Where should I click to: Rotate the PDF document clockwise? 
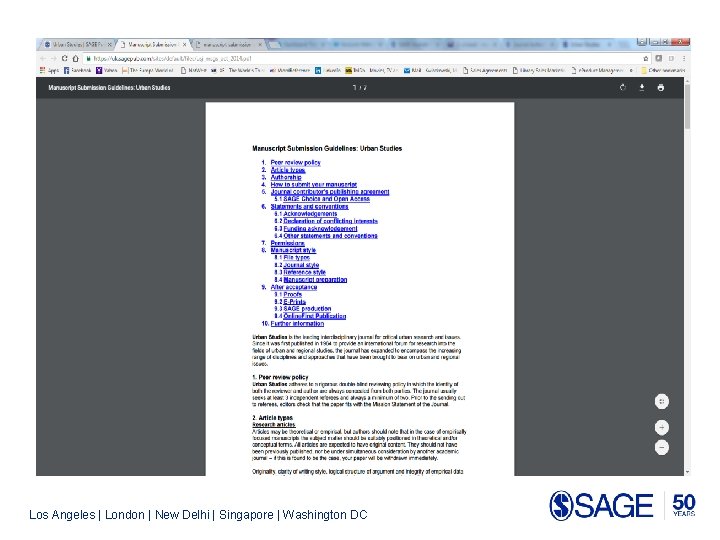tap(623, 87)
